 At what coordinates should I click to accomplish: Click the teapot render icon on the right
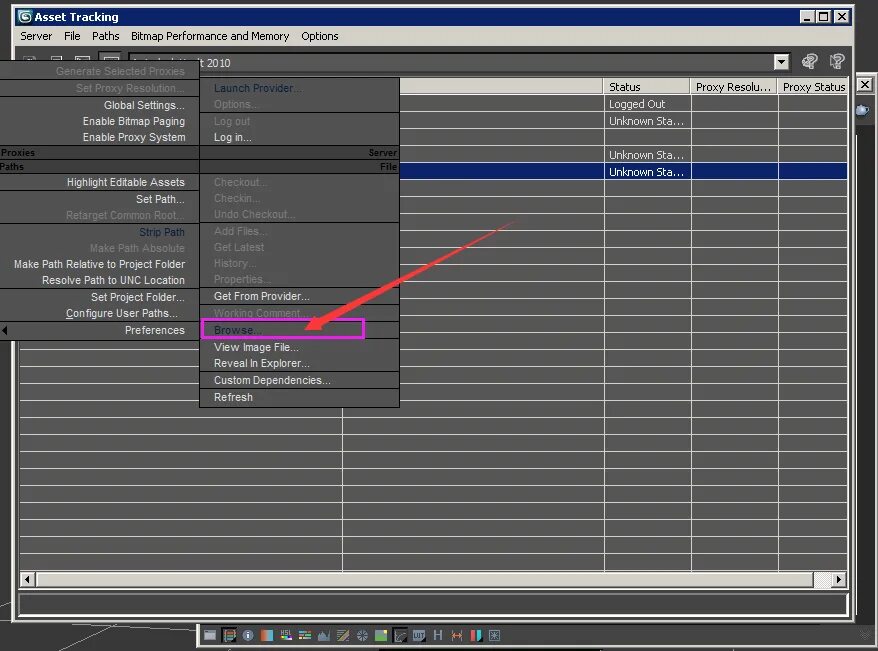pyautogui.click(x=861, y=112)
